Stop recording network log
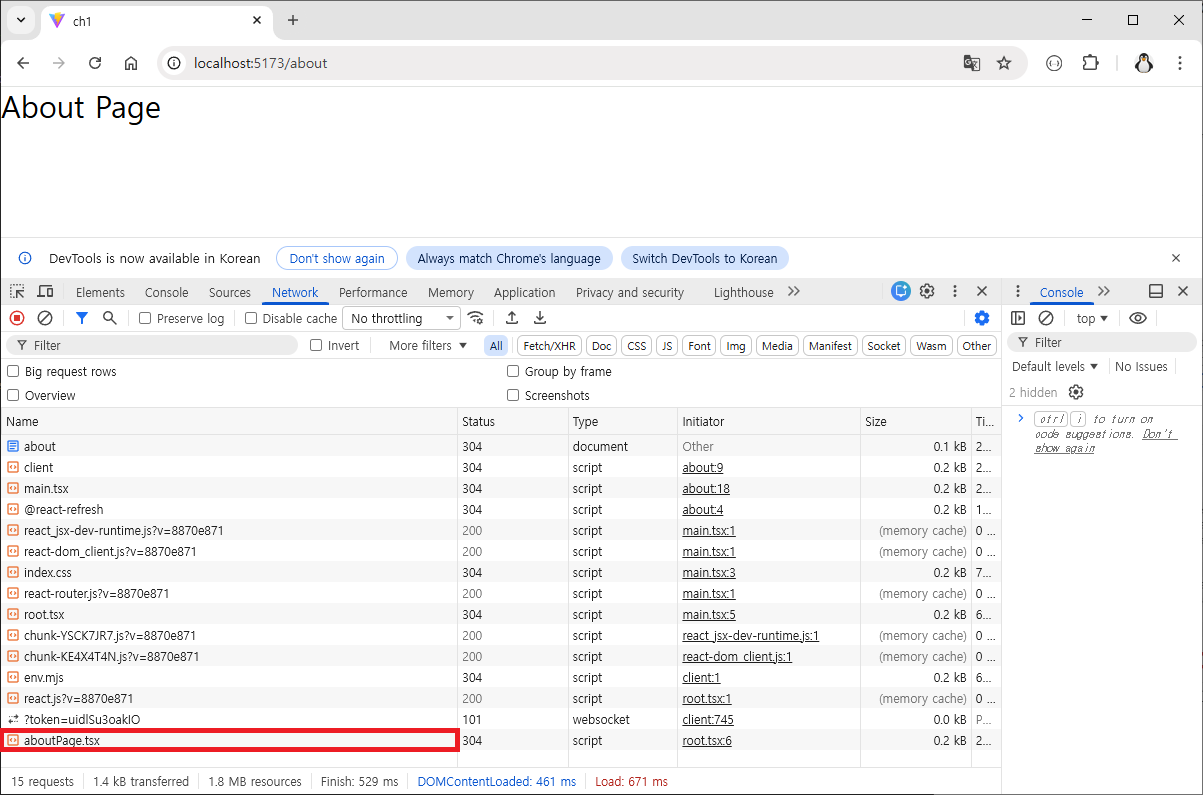 click(17, 318)
